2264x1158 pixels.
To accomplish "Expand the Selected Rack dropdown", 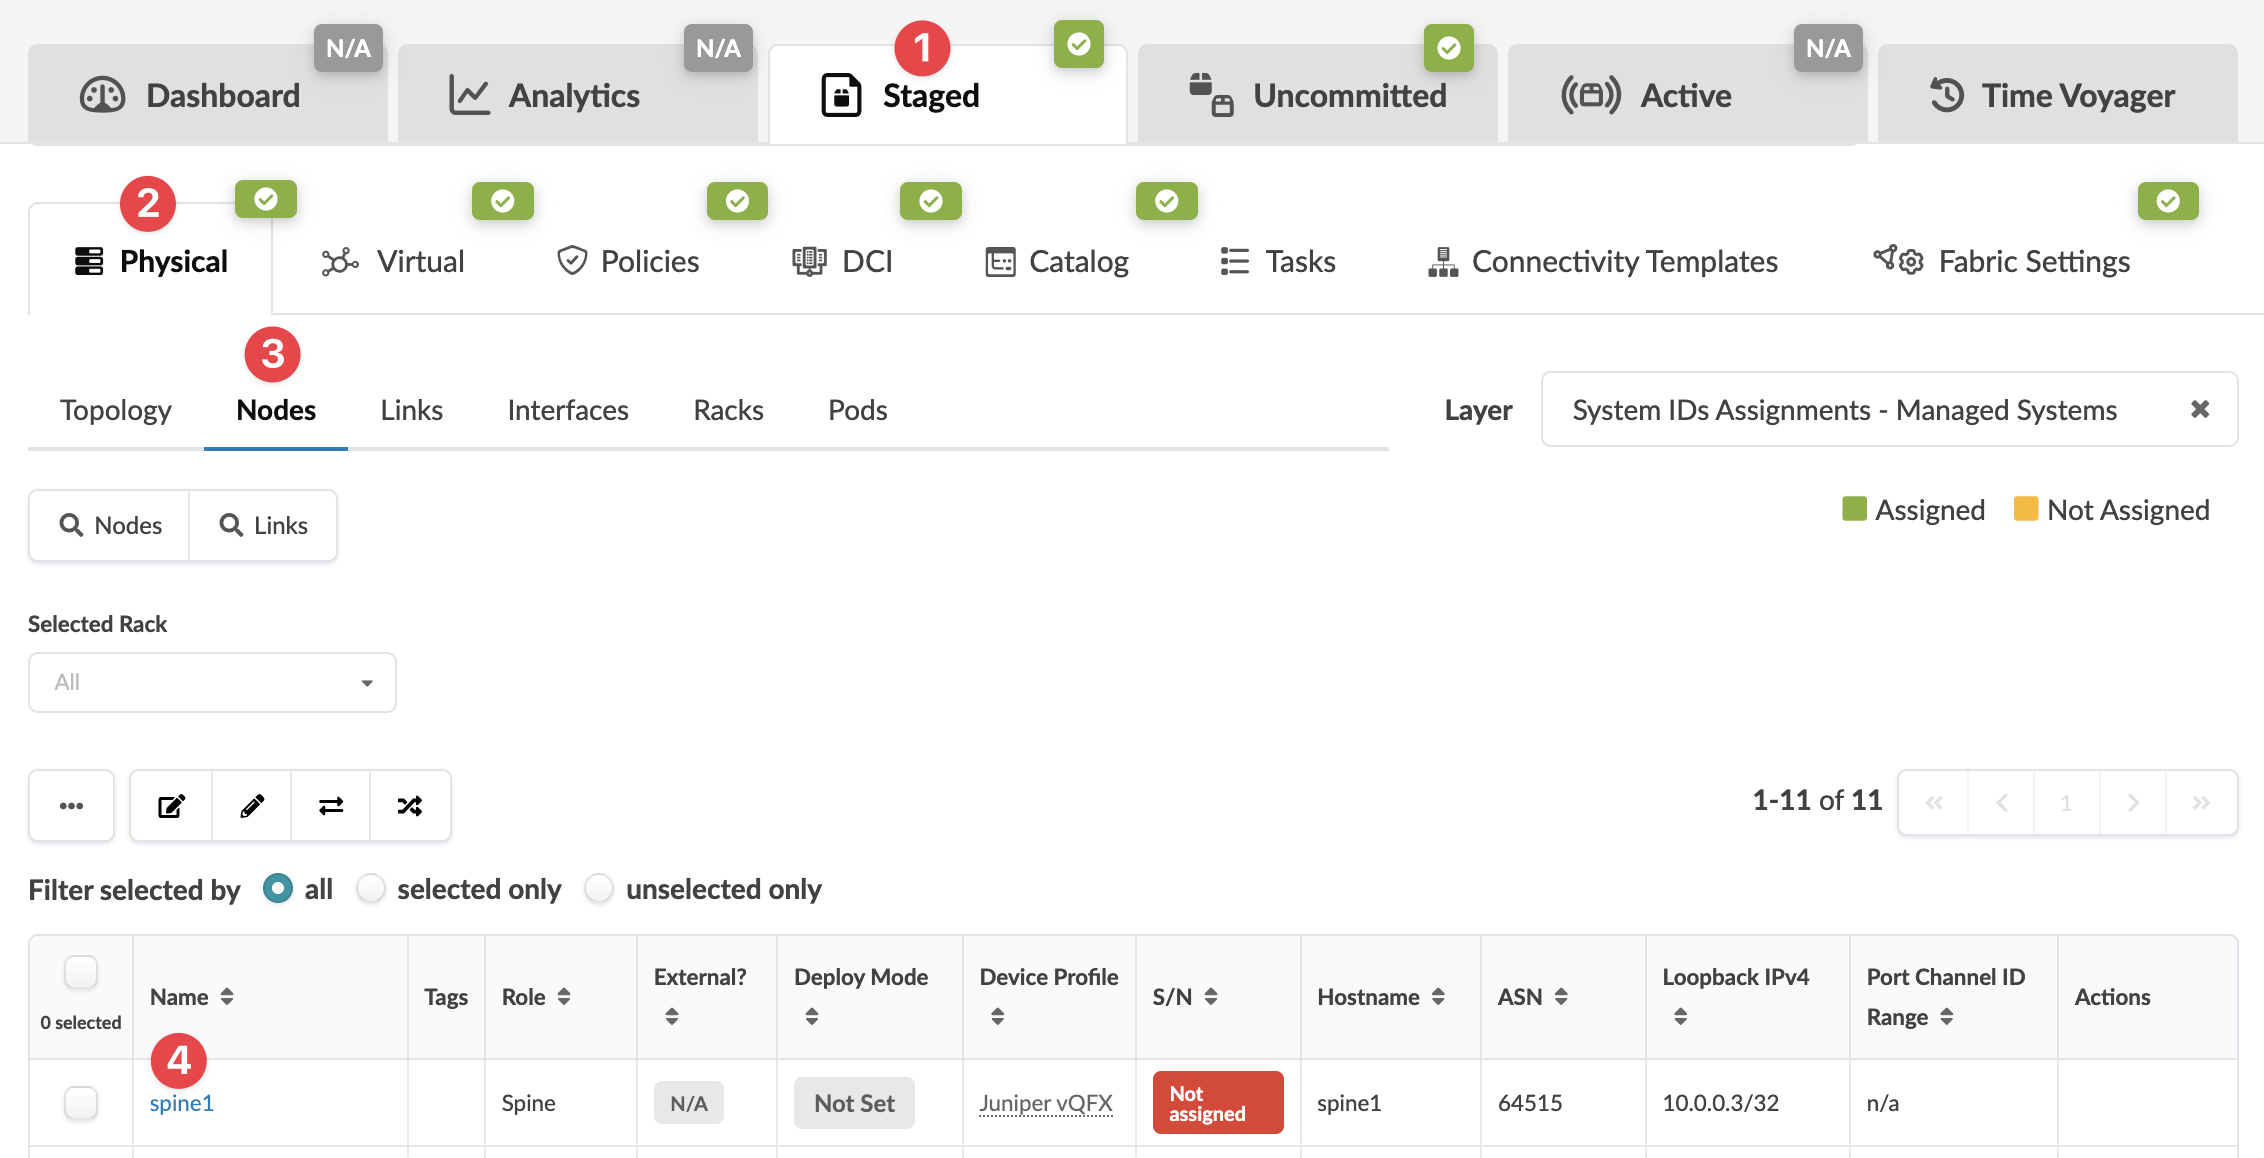I will 212,682.
